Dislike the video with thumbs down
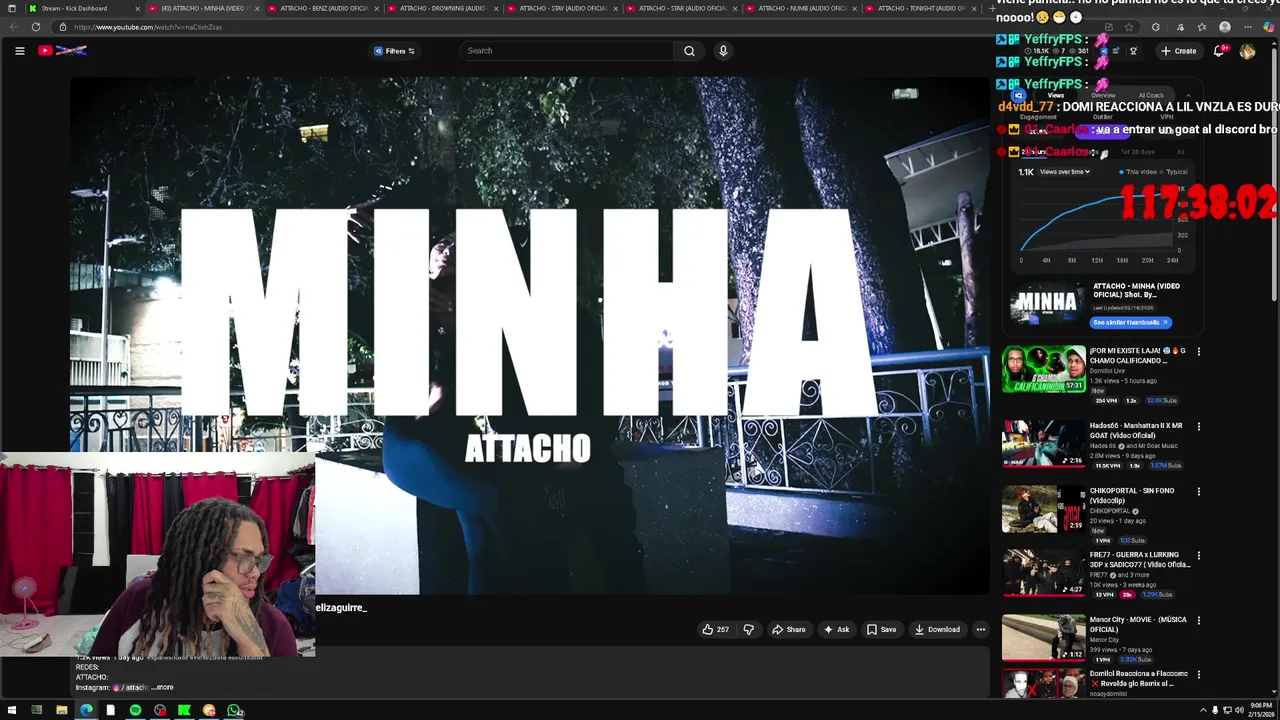Image resolution: width=1280 pixels, height=720 pixels. click(748, 630)
